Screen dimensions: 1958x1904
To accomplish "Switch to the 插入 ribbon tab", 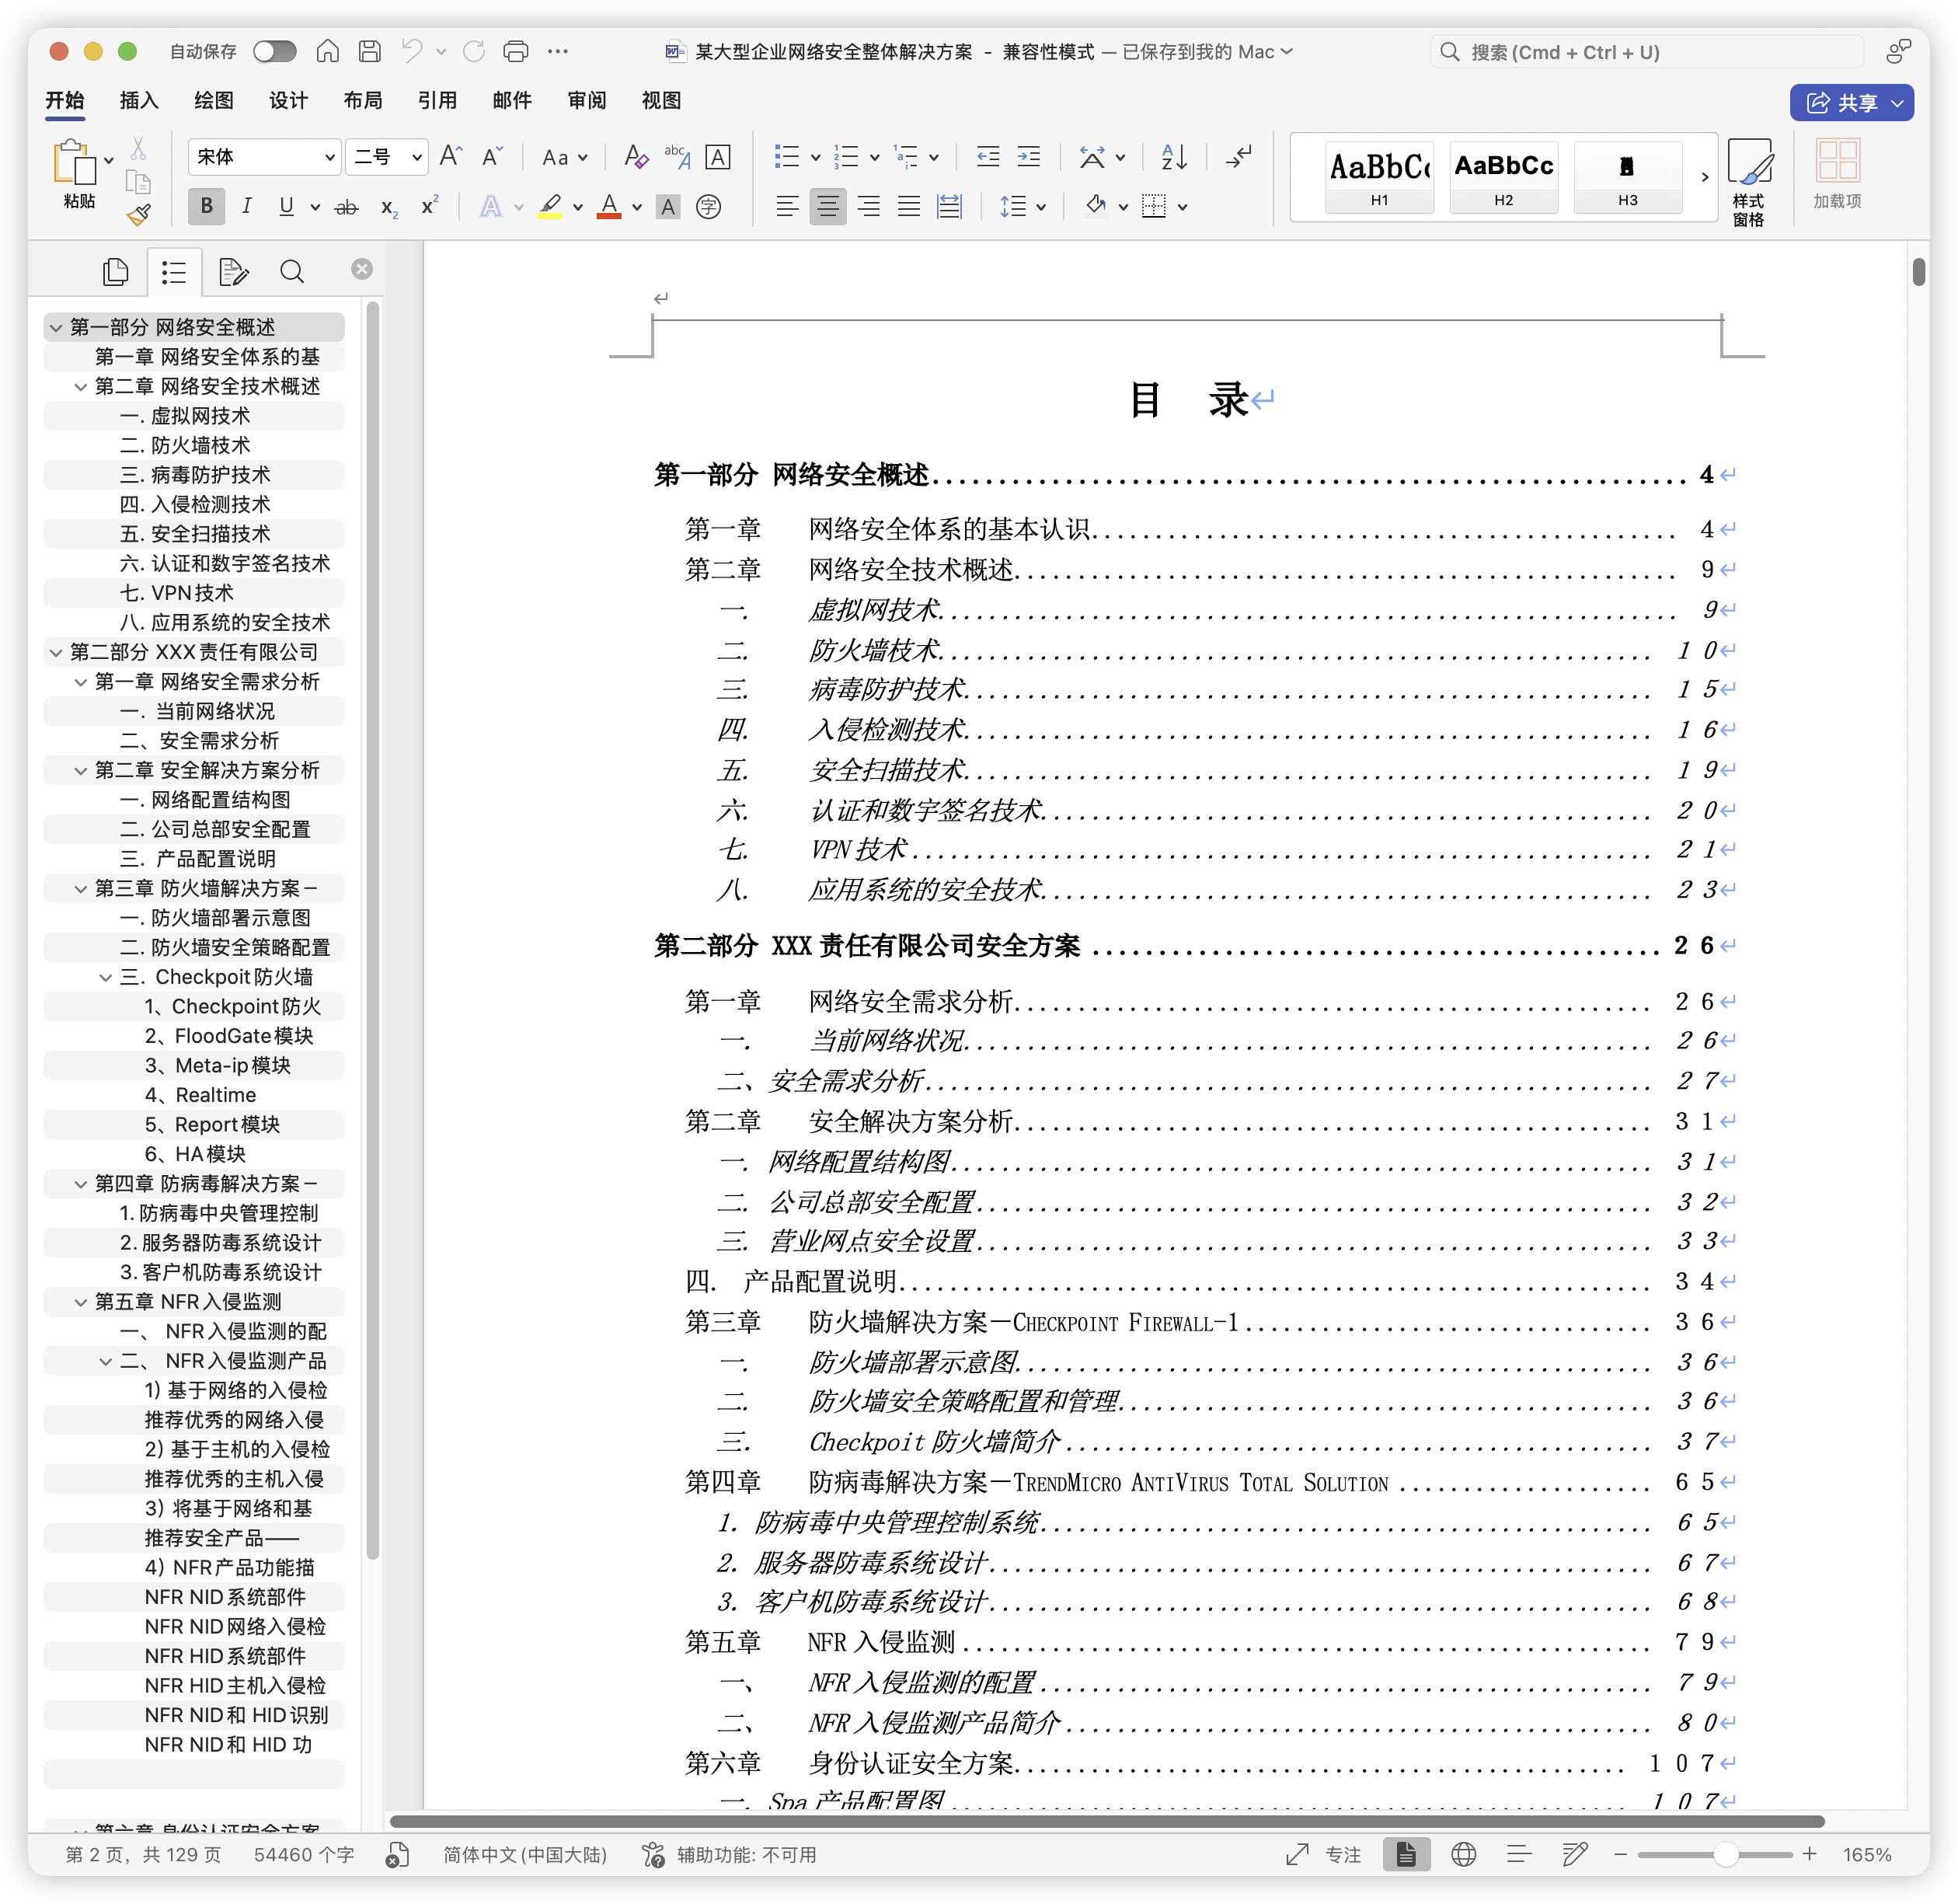I will (x=138, y=101).
